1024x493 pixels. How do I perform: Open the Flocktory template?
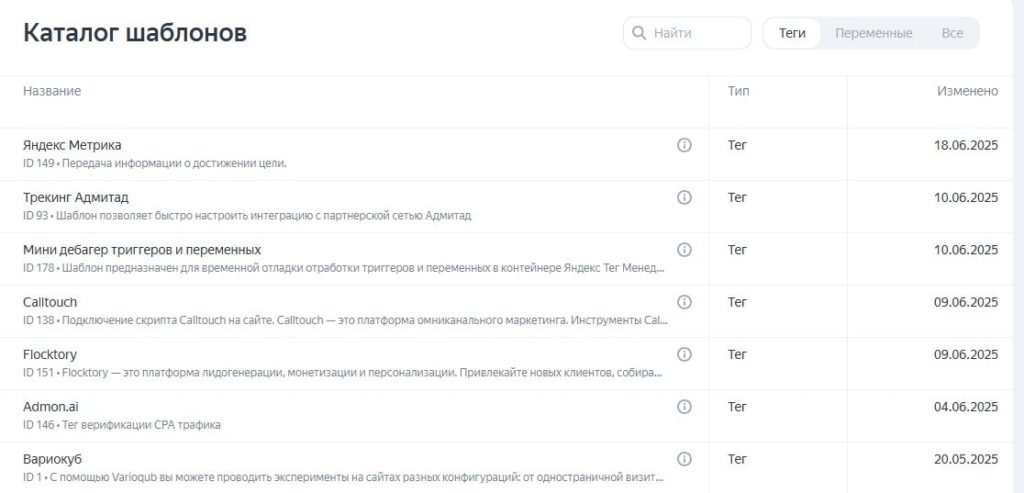point(50,354)
